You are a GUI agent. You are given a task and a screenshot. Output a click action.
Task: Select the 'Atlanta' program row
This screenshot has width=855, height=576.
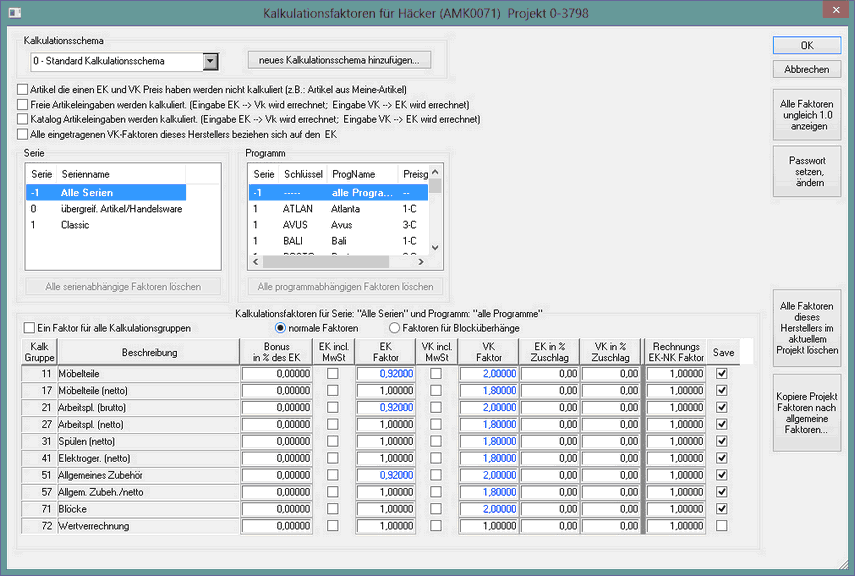point(346,209)
